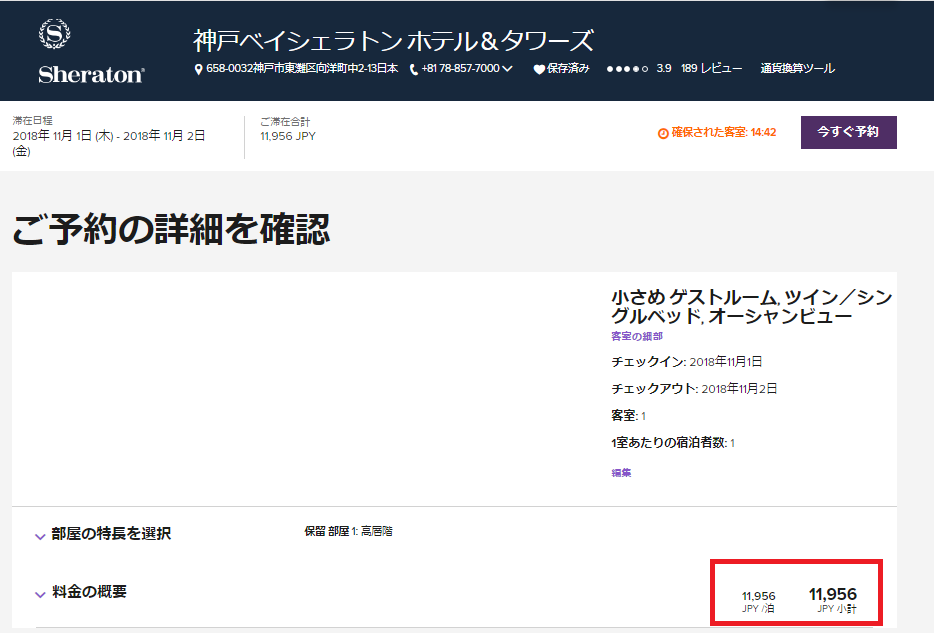Click the map pin location icon
Image resolution: width=934 pixels, height=633 pixels.
(198, 70)
